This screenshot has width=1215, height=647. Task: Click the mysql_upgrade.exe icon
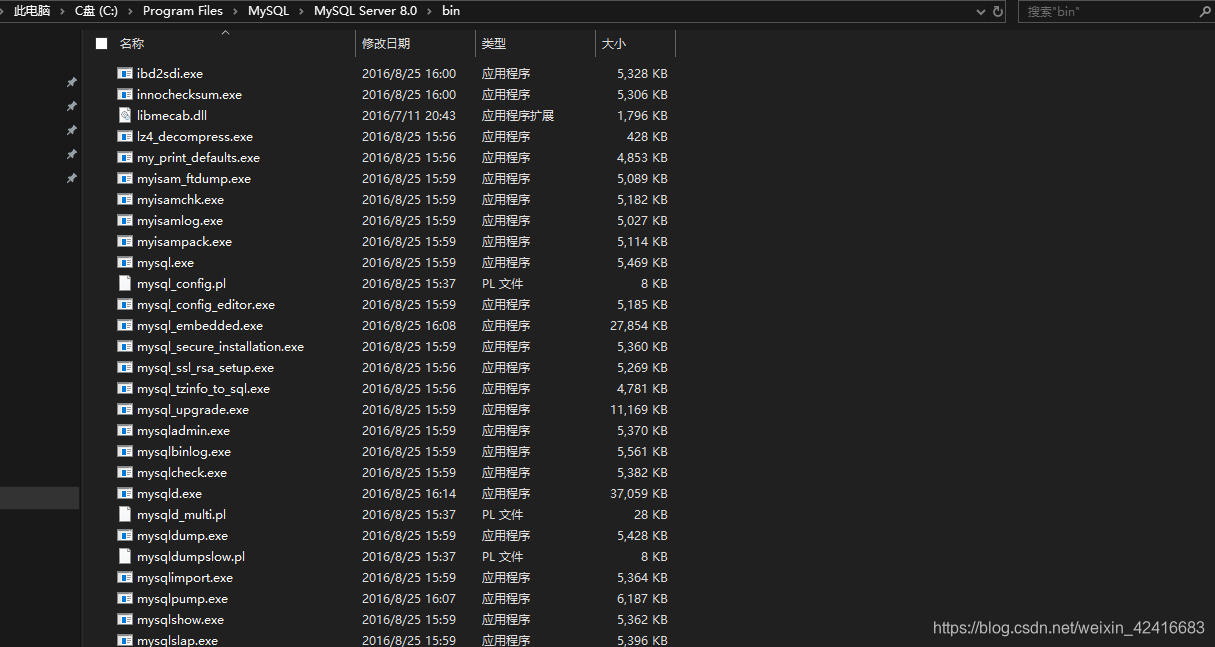click(x=125, y=409)
